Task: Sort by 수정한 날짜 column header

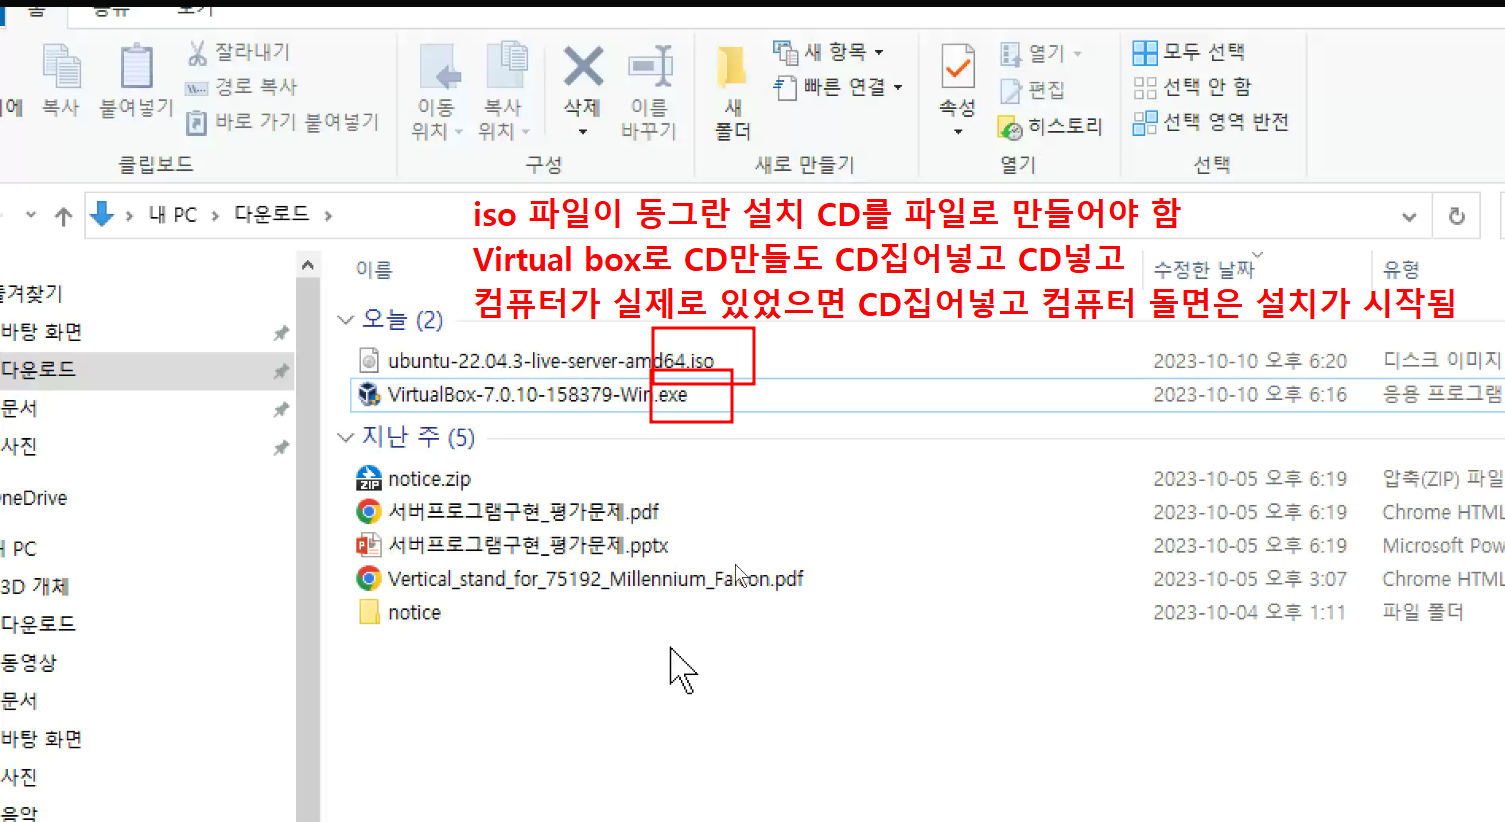Action: (1204, 270)
